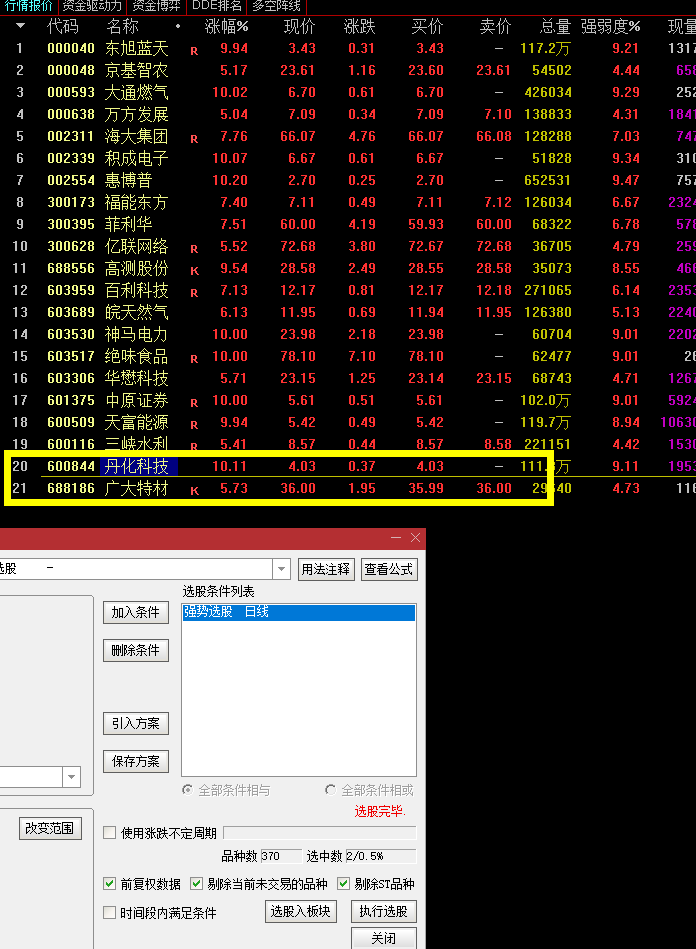Viewport: 696px width, 949px height.
Task: Select stock code 300173
Action: (x=71, y=202)
